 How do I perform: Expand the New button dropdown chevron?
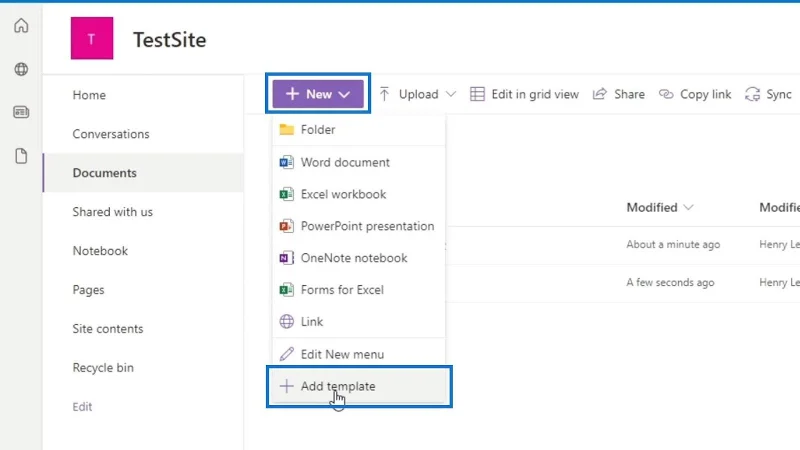(x=344, y=94)
